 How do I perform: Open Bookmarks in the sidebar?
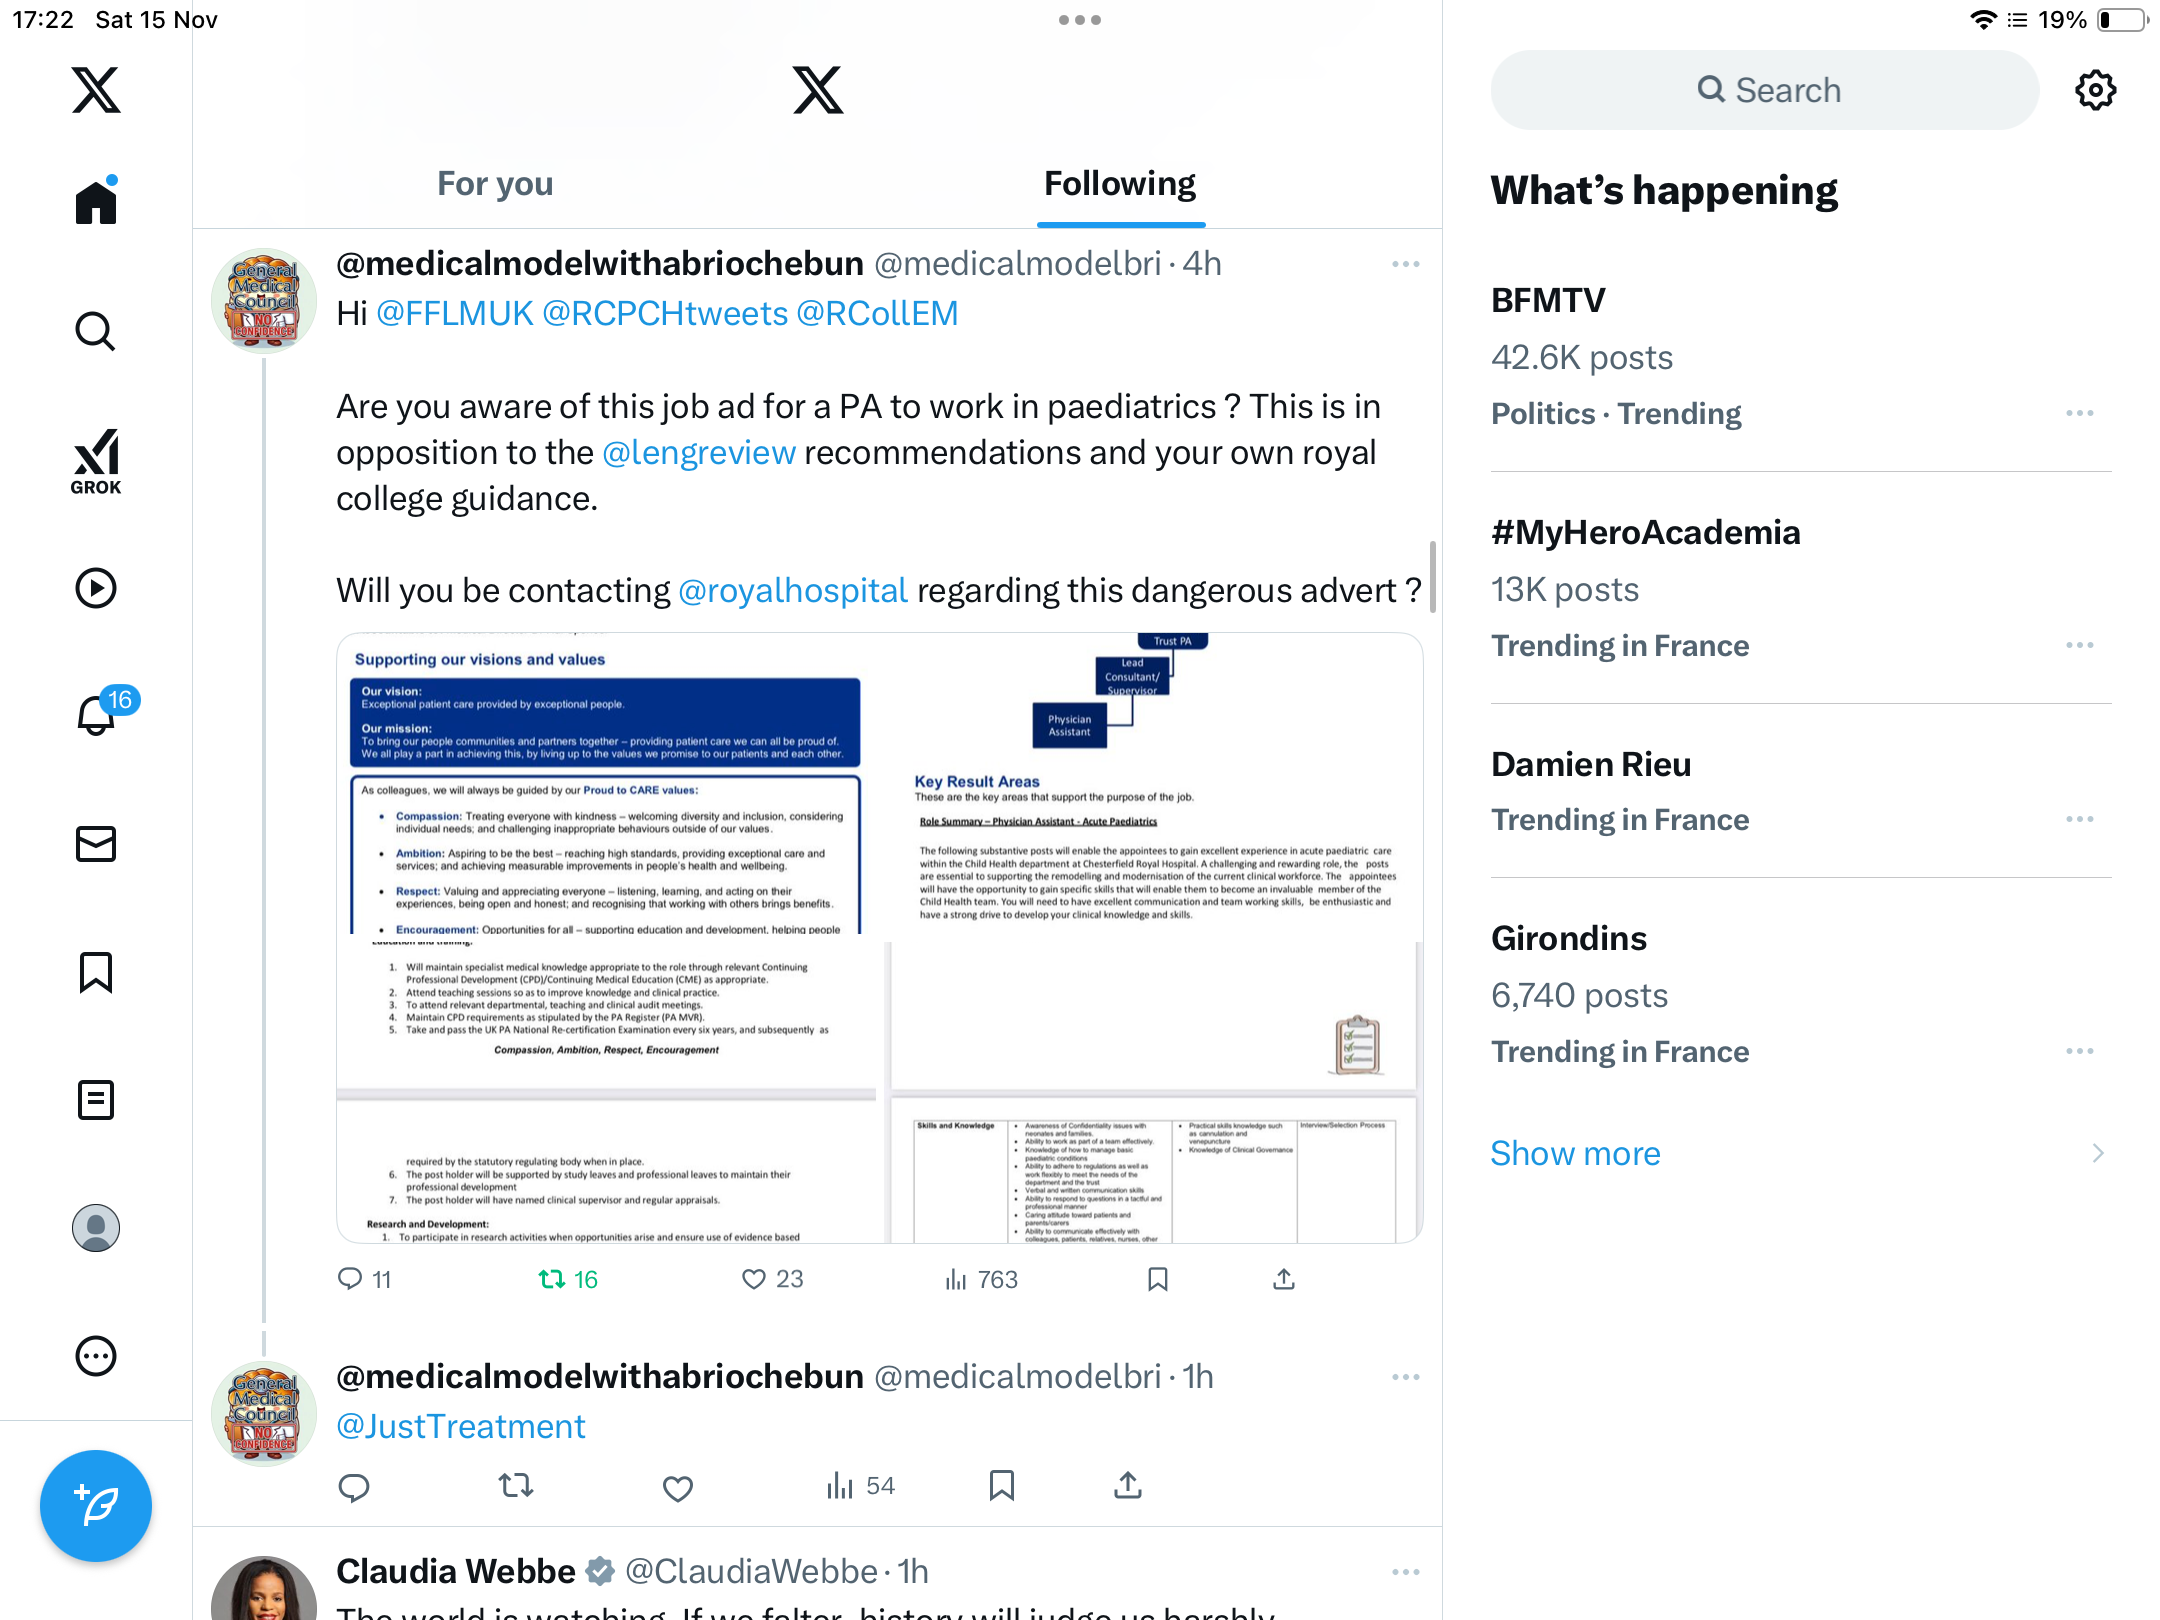click(x=96, y=972)
